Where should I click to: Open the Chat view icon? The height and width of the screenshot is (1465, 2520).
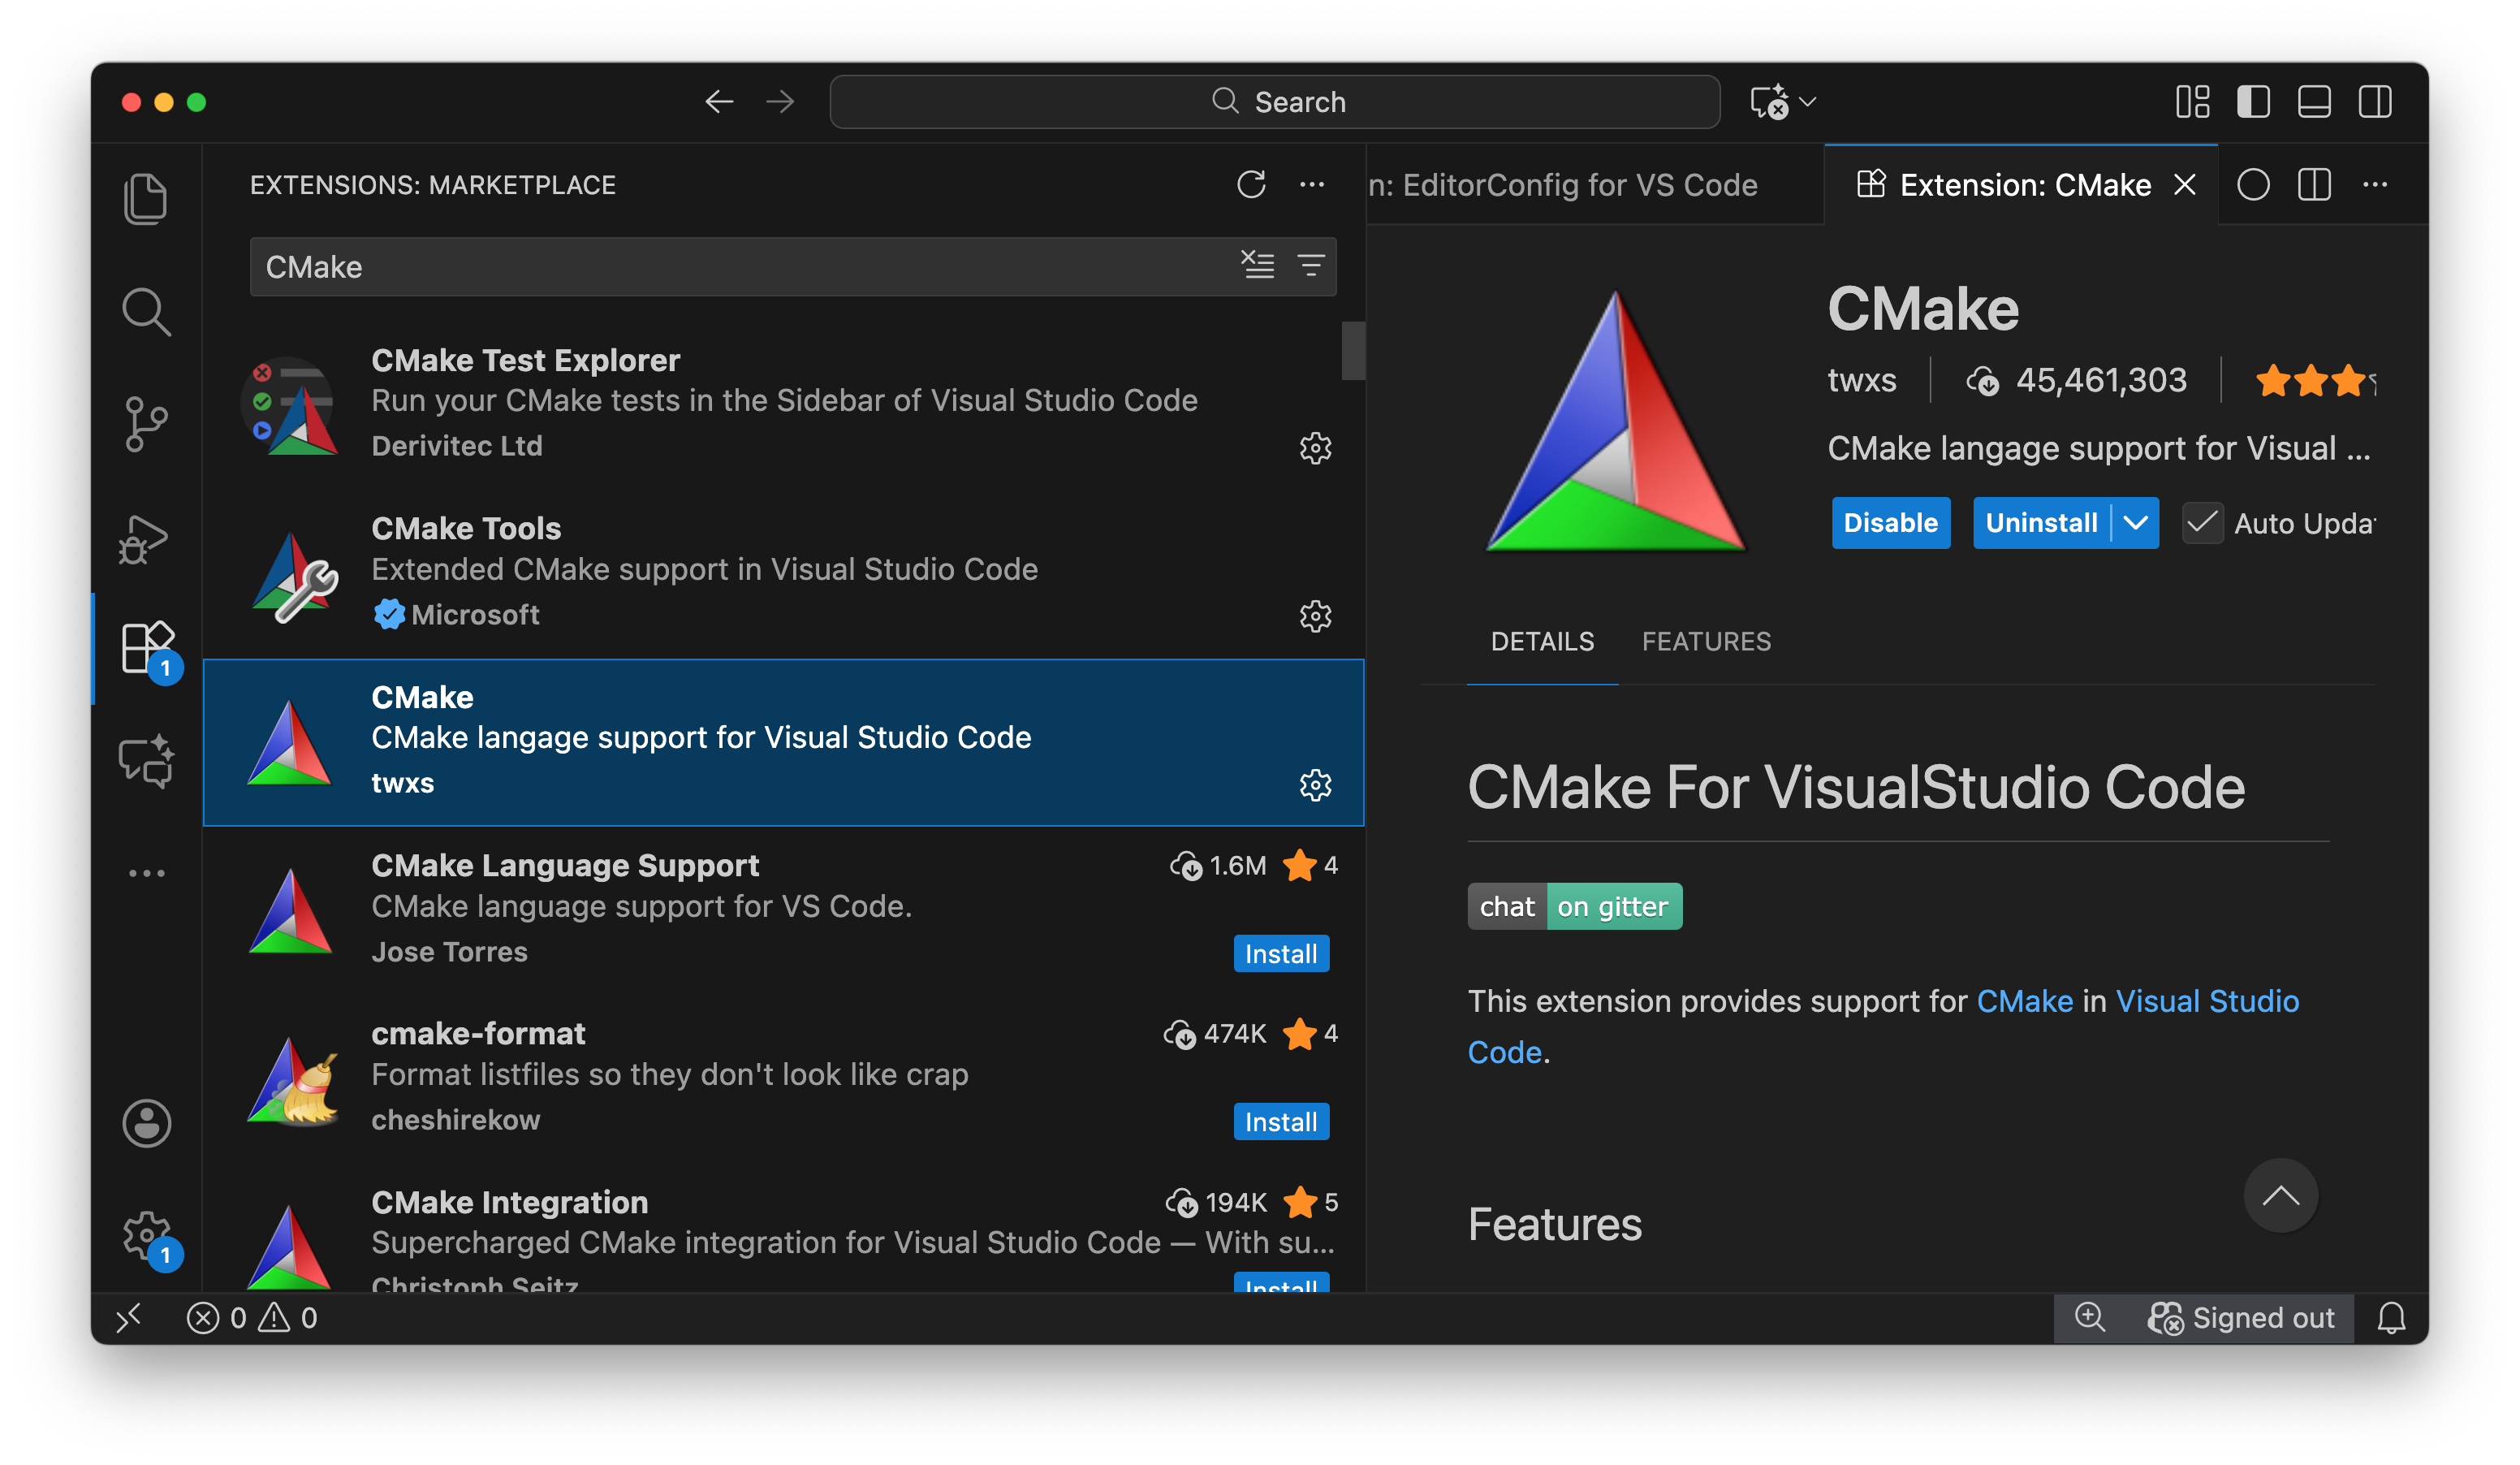tap(146, 762)
